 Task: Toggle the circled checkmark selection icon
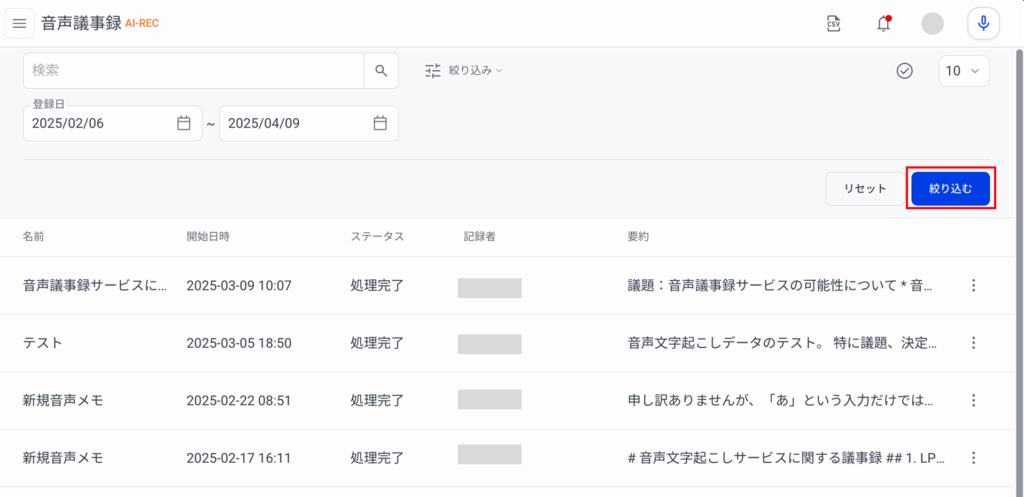(x=904, y=71)
